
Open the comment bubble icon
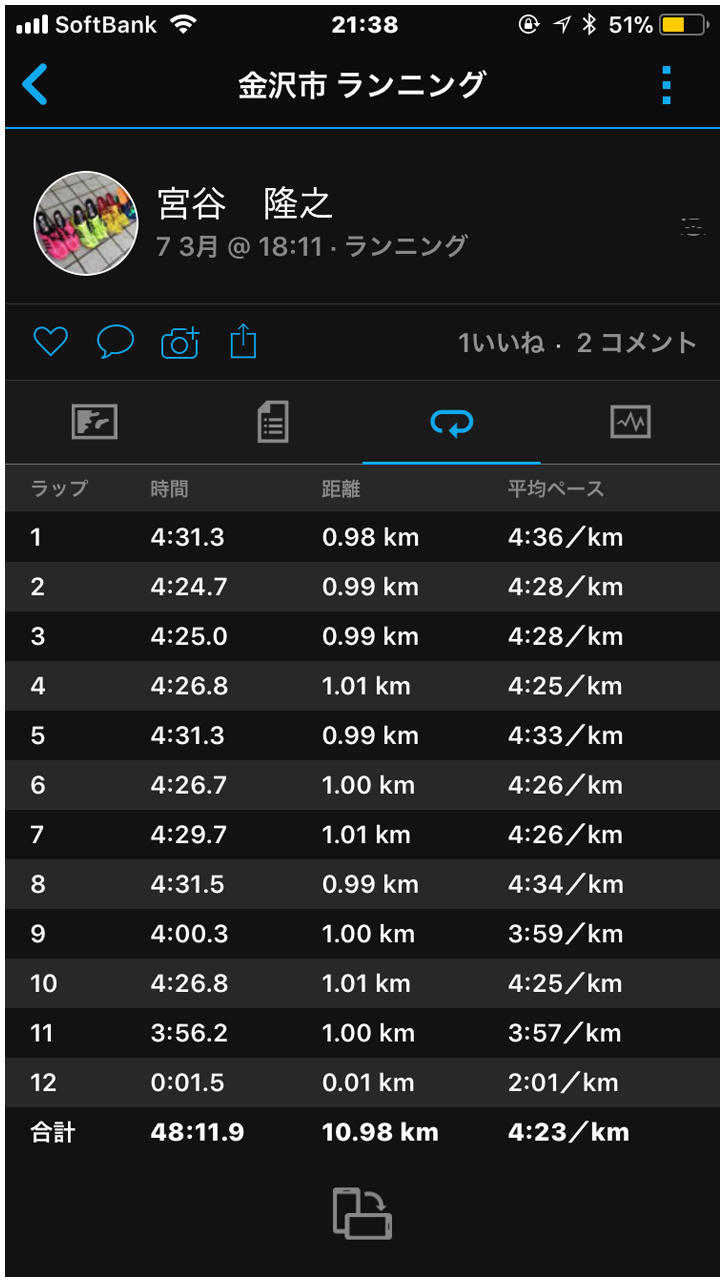pos(115,343)
